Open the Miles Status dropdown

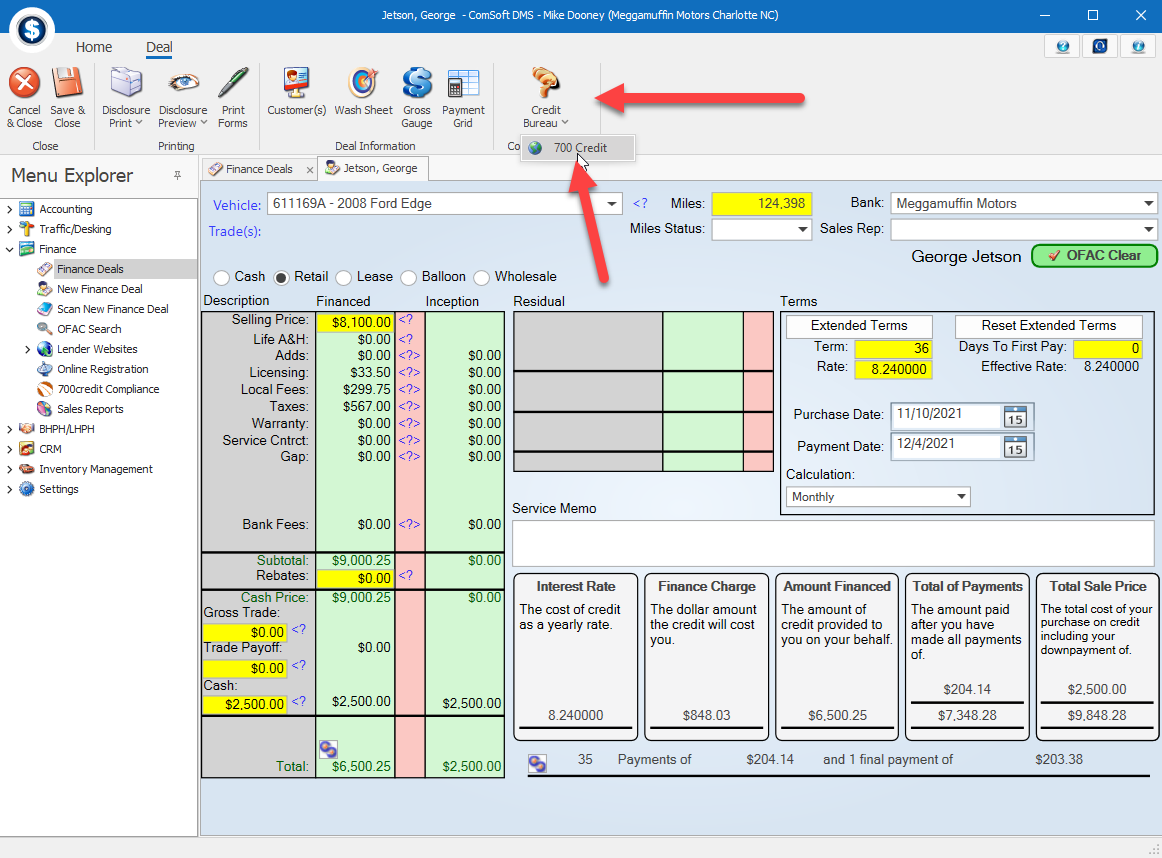point(803,230)
